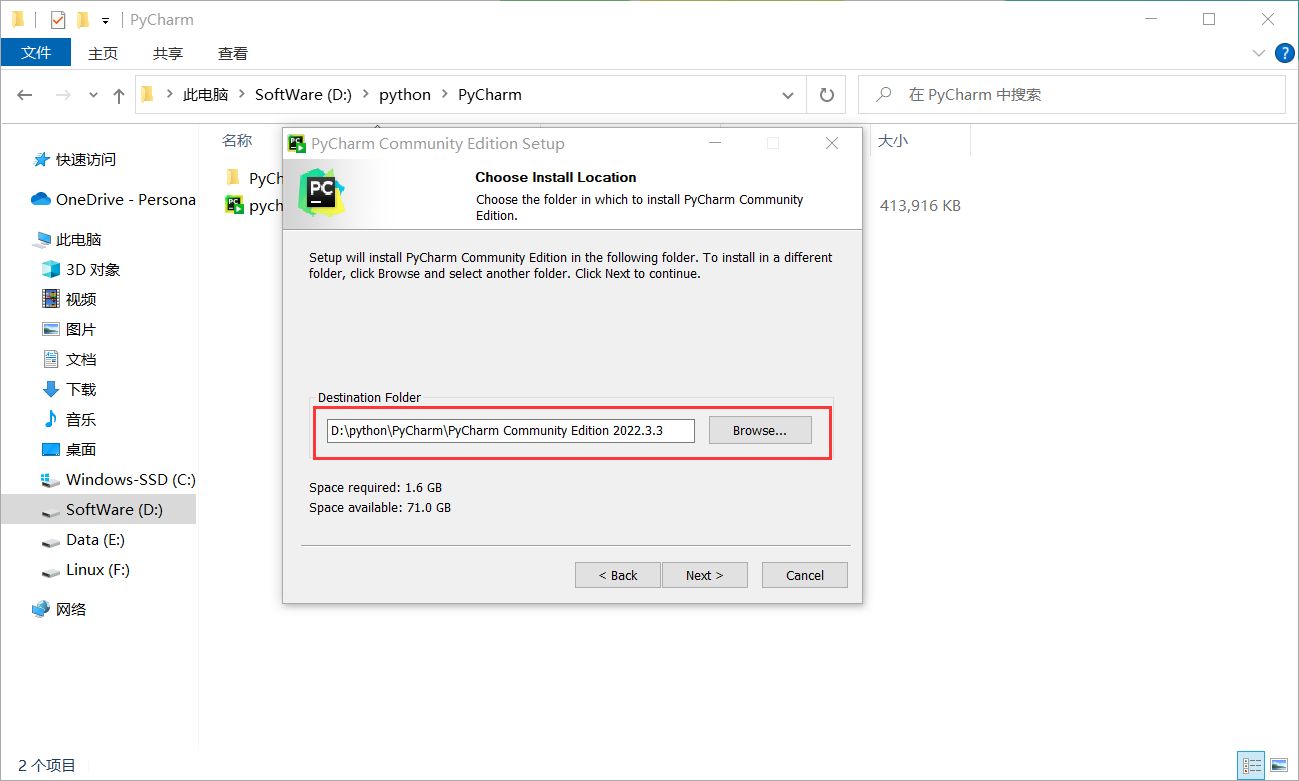Open the Explorer help icon
Screen dimensions: 1299x781
[x=1284, y=52]
